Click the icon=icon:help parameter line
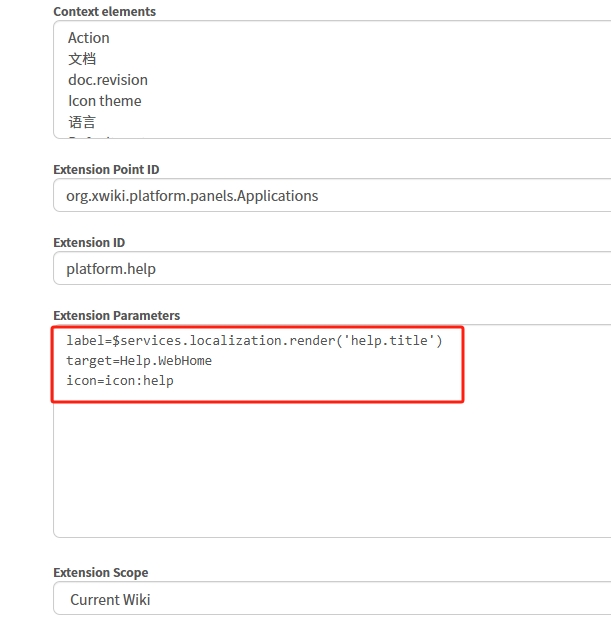This screenshot has height=617, width=611. (x=120, y=381)
